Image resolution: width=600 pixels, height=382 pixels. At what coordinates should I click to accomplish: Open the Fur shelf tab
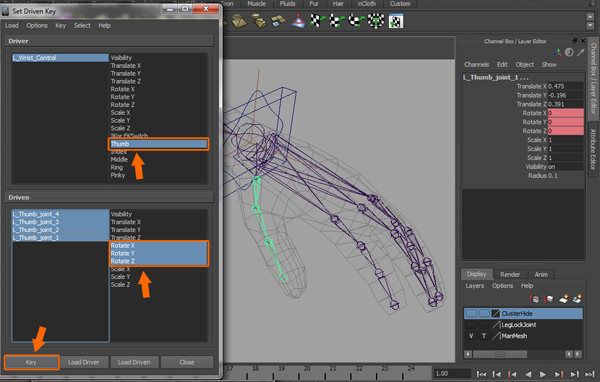(x=314, y=4)
